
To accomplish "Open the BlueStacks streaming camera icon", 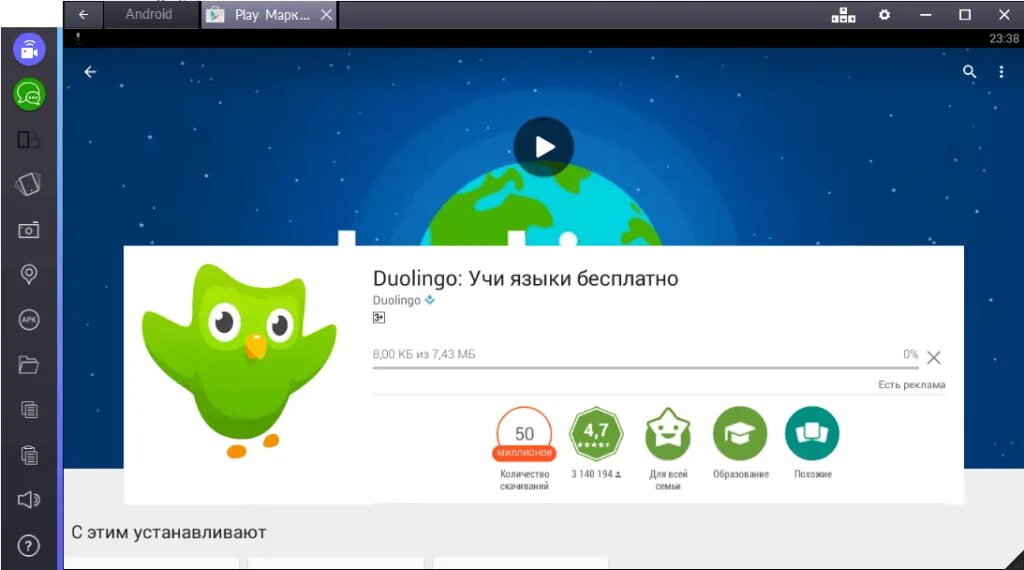I will tap(29, 50).
